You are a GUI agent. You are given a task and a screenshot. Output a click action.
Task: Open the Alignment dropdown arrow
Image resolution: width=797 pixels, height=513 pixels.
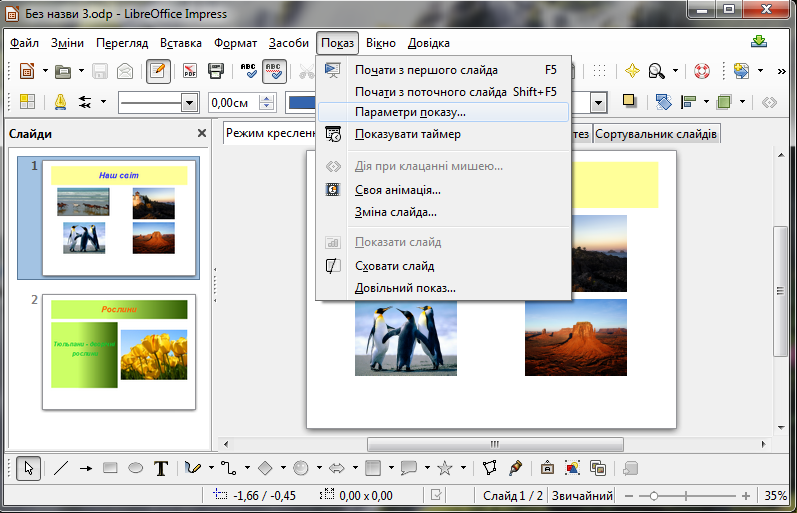pos(706,102)
